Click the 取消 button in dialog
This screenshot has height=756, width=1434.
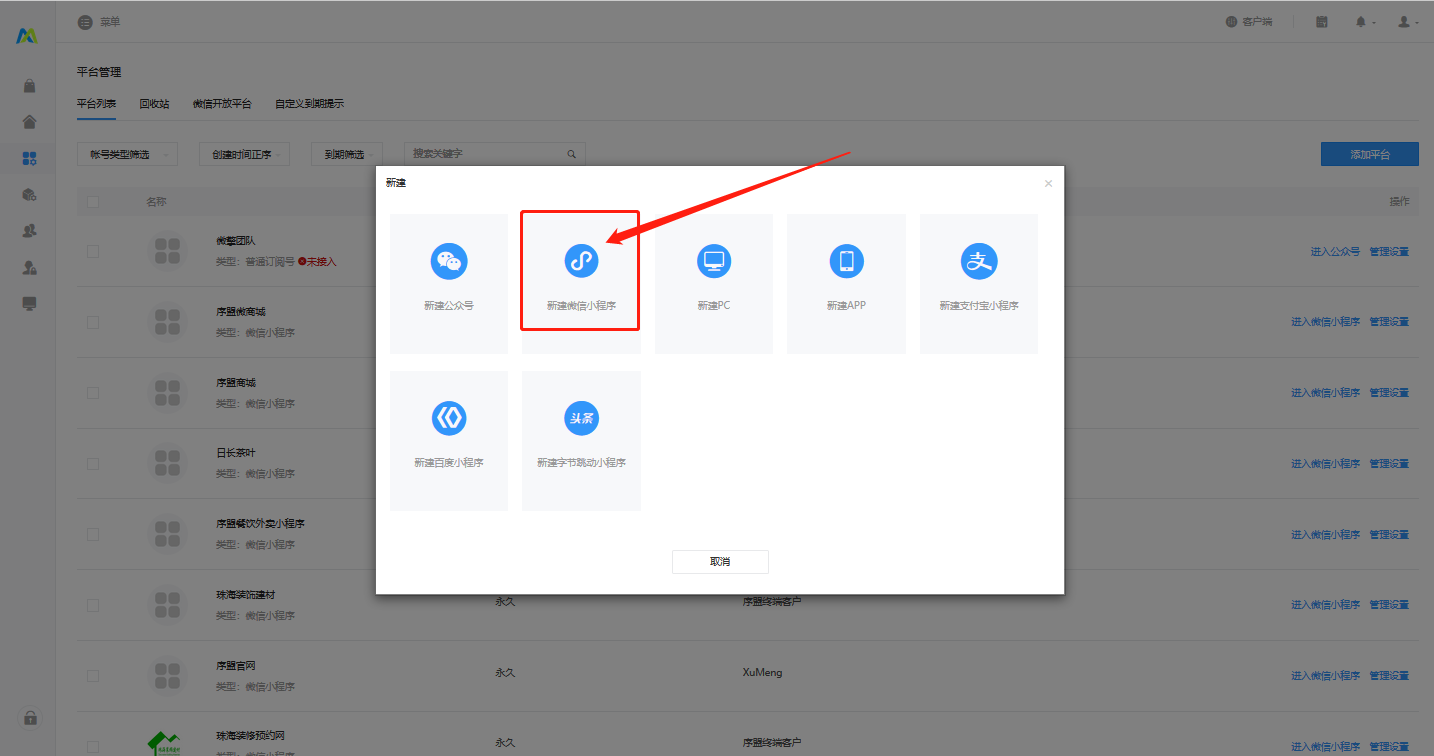[x=720, y=561]
